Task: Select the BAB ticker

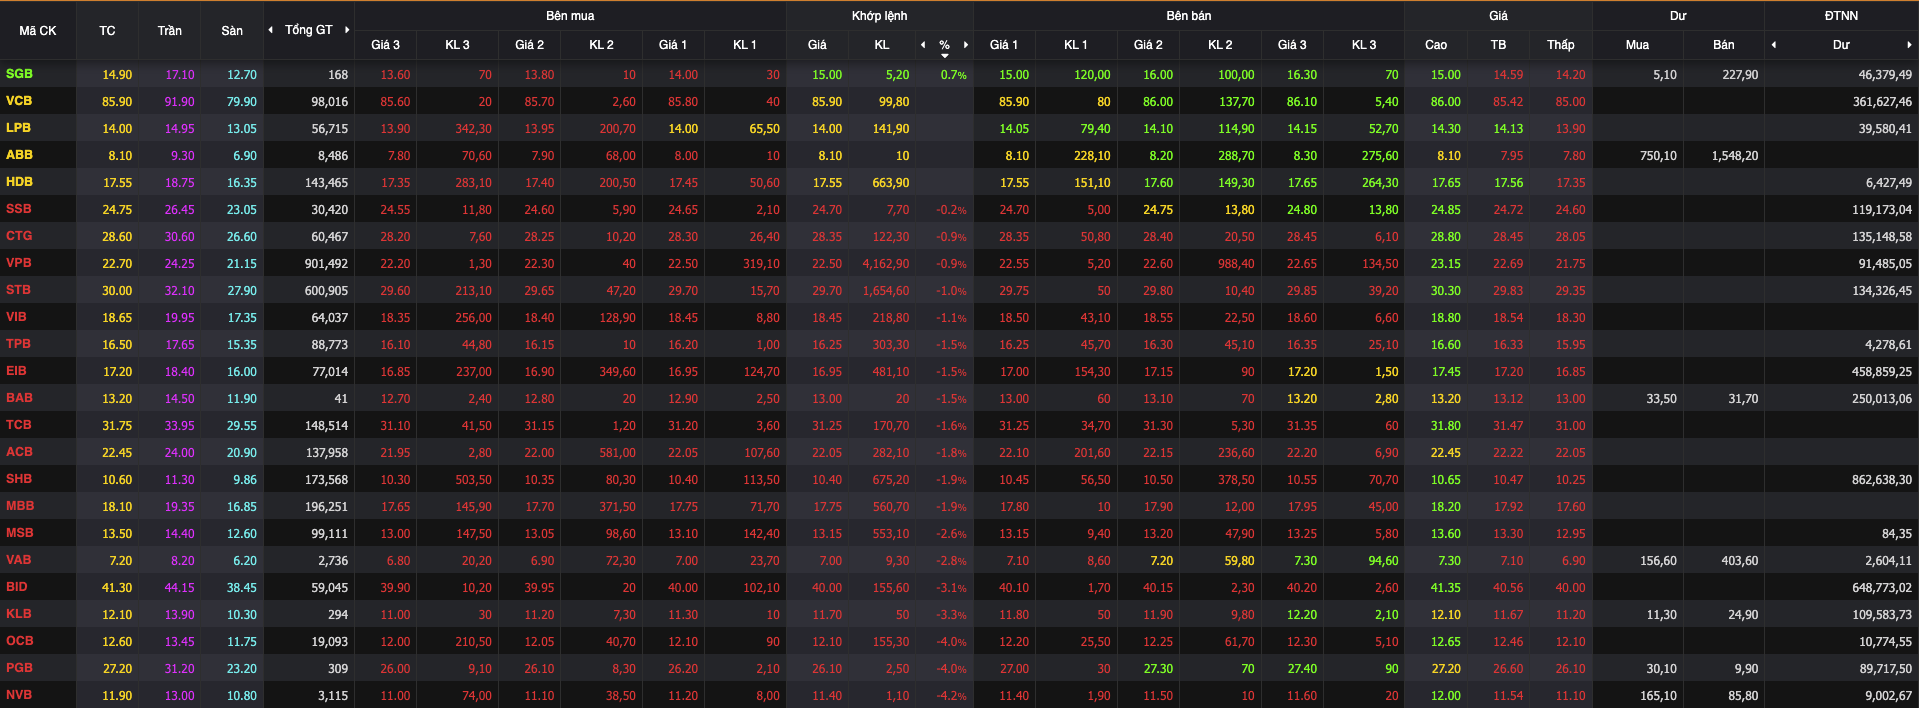Action: coord(19,398)
